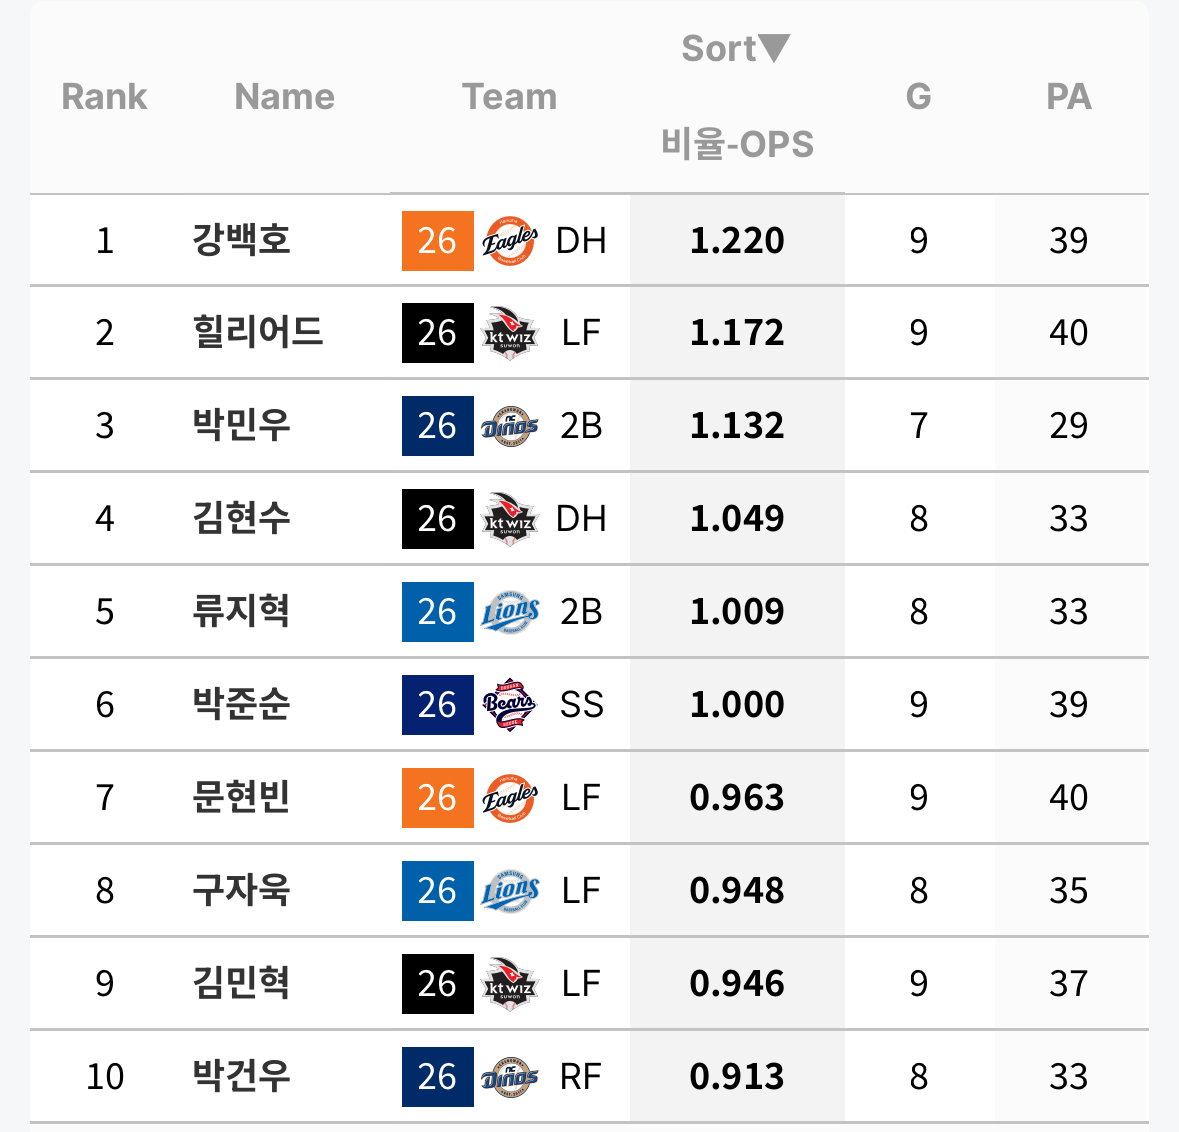Sort the table by PA column
1179x1132 pixels.
1068,96
